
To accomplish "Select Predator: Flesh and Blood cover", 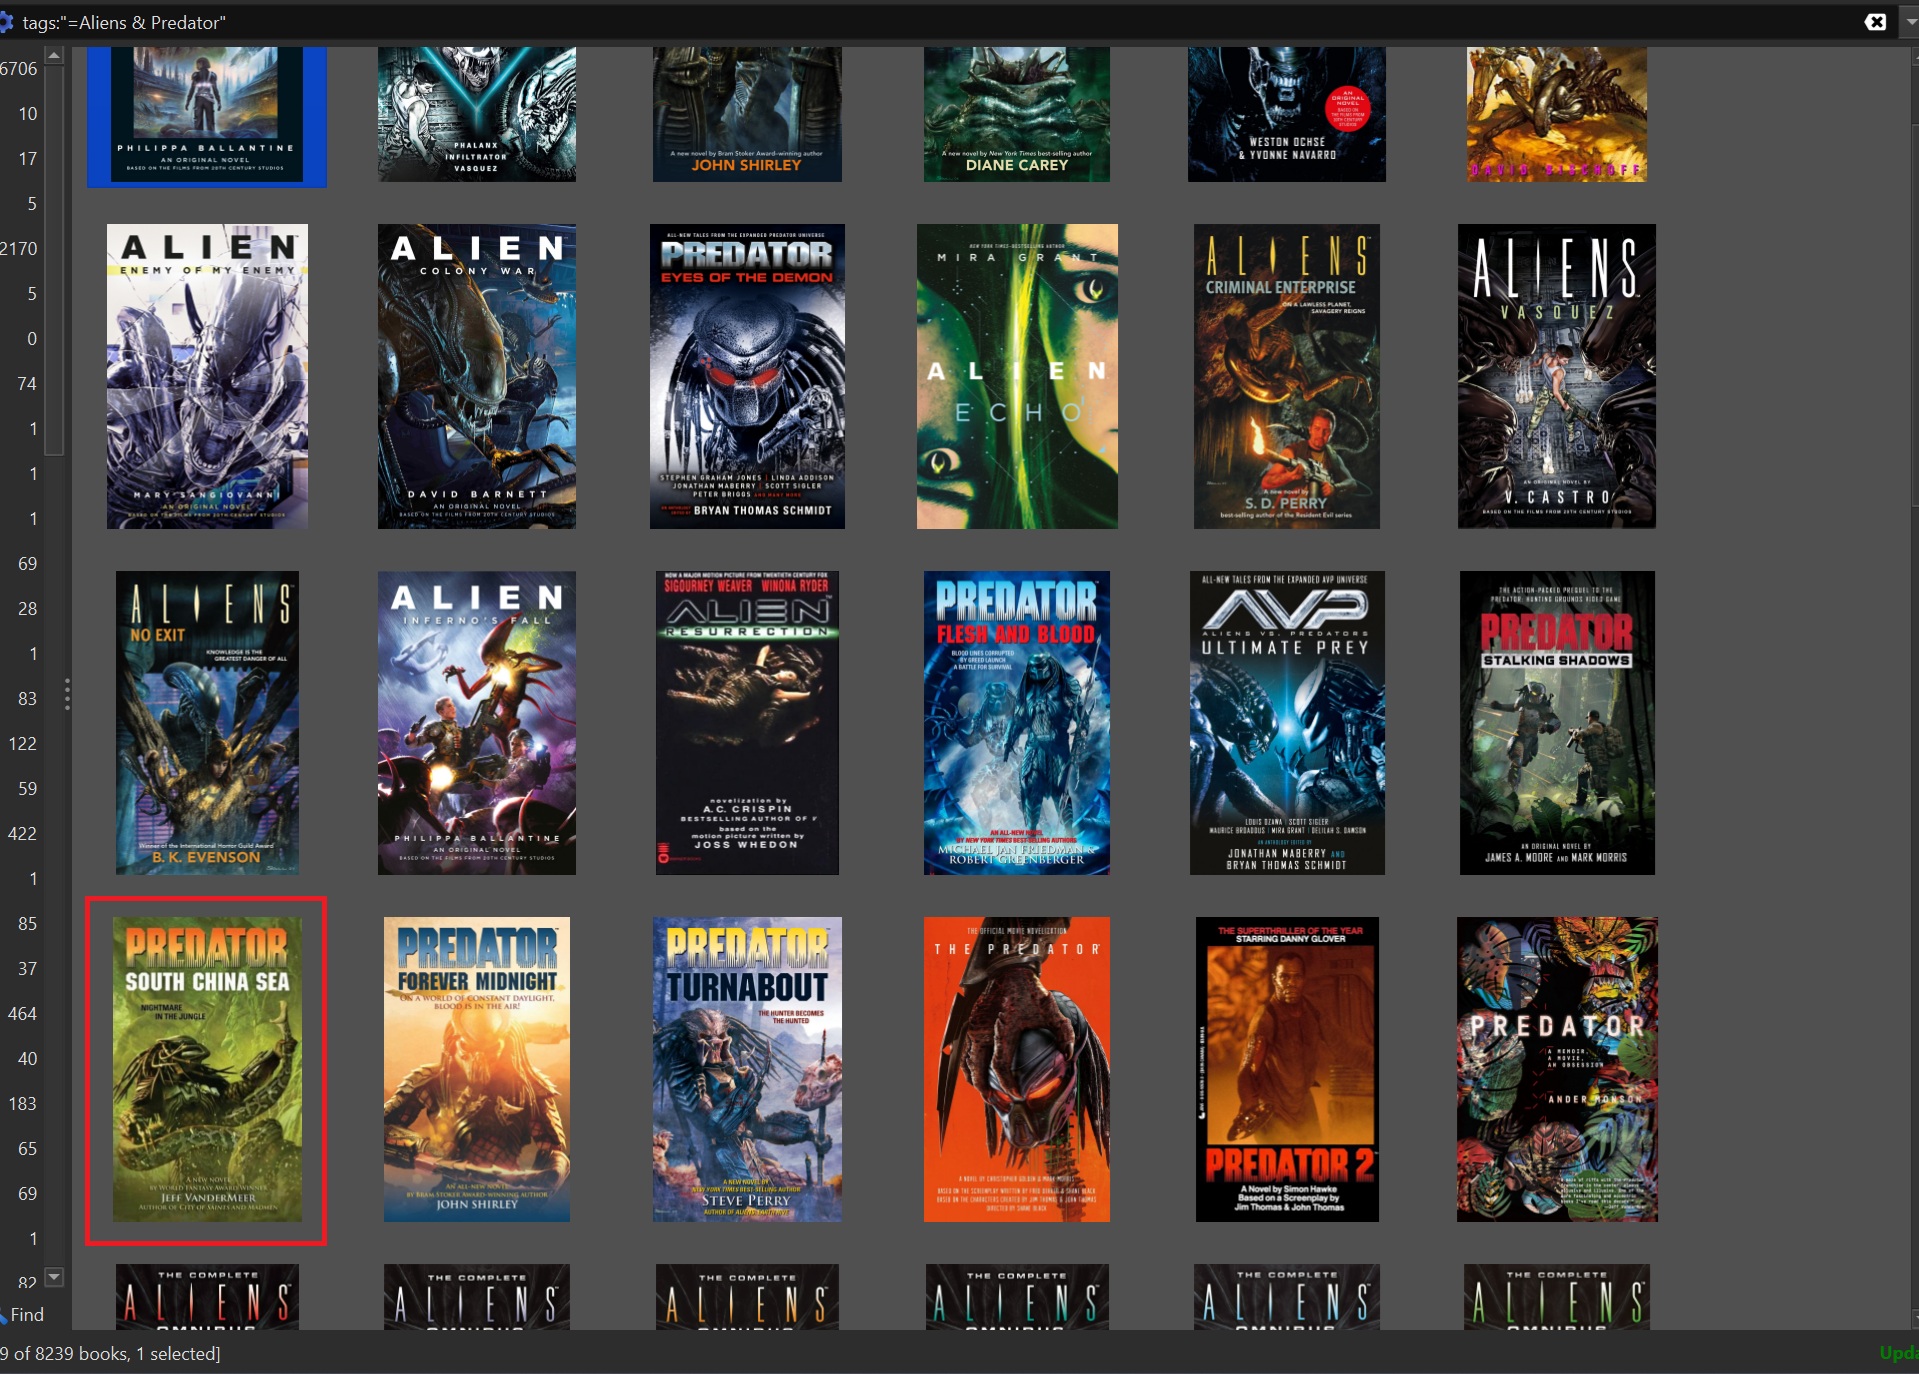I will click(1017, 723).
